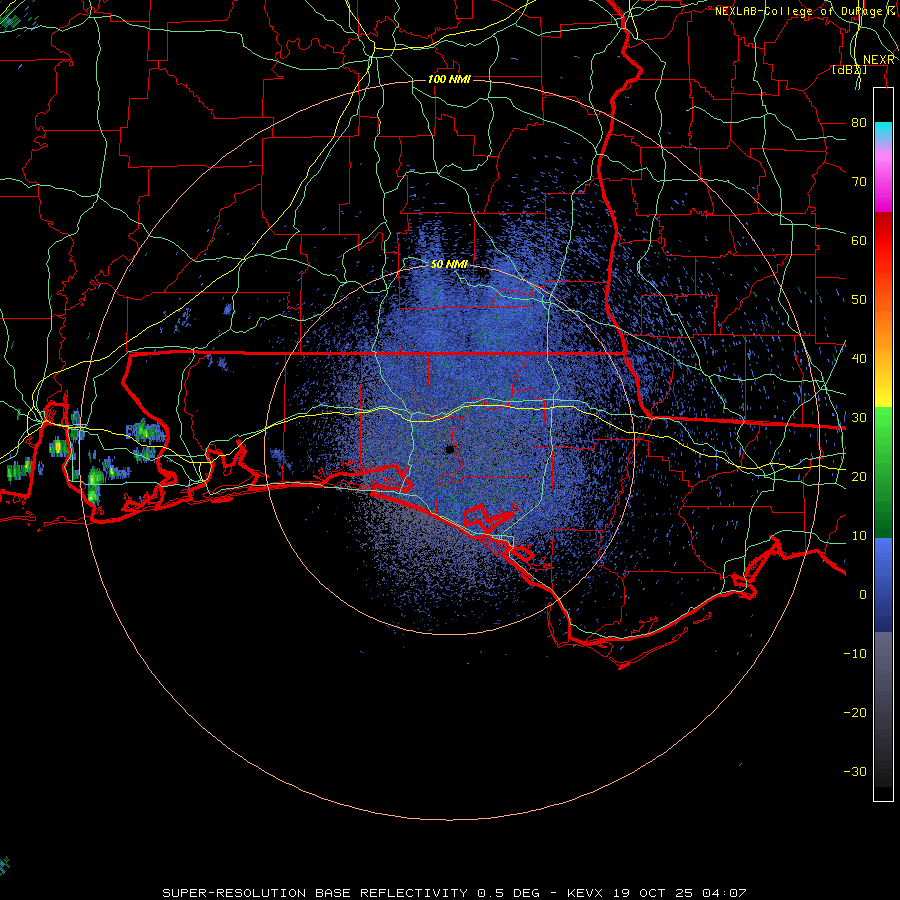
Task: Click the 80 dBZ scale value
Action: pos(859,123)
